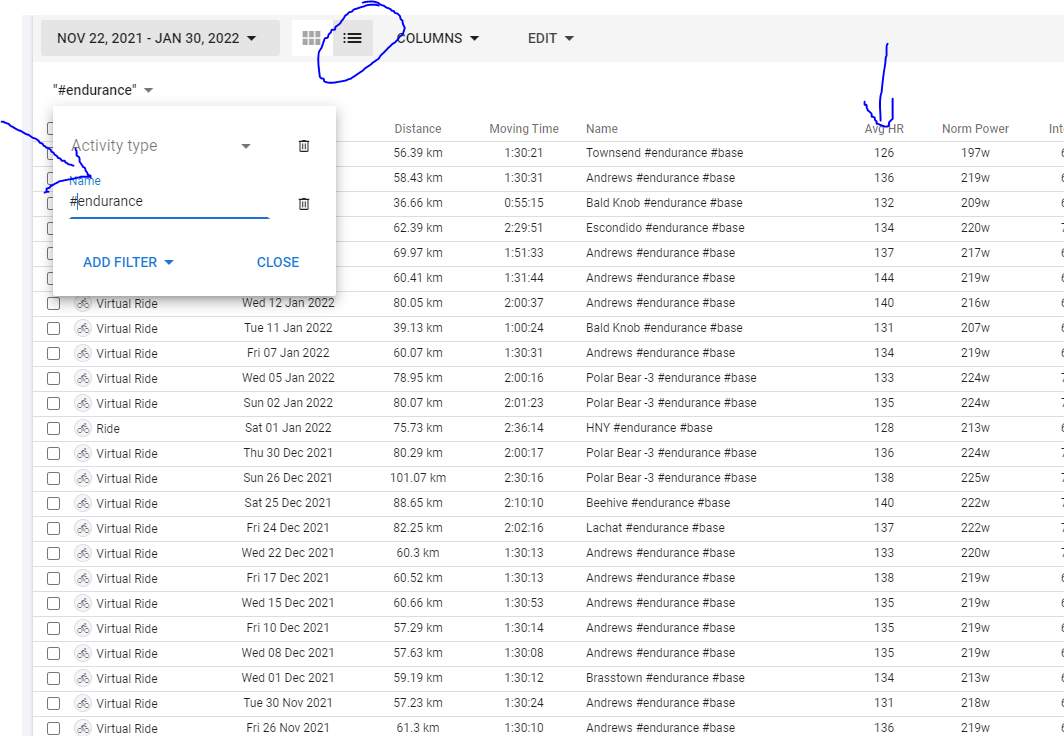The height and width of the screenshot is (736, 1064).
Task: Tick the checkbox for Tue 30 Nov 2021
Action: click(54, 703)
